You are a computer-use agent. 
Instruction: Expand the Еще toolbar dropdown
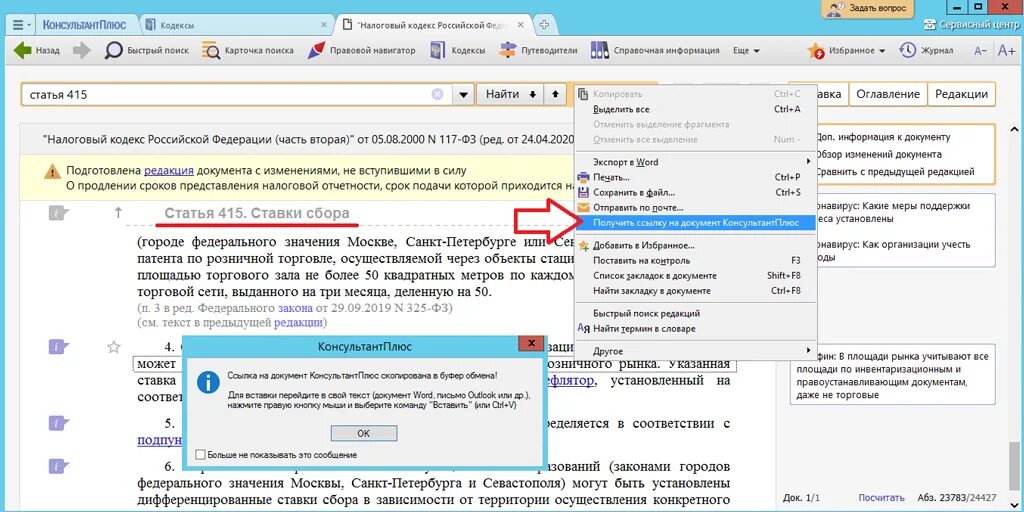tap(746, 50)
